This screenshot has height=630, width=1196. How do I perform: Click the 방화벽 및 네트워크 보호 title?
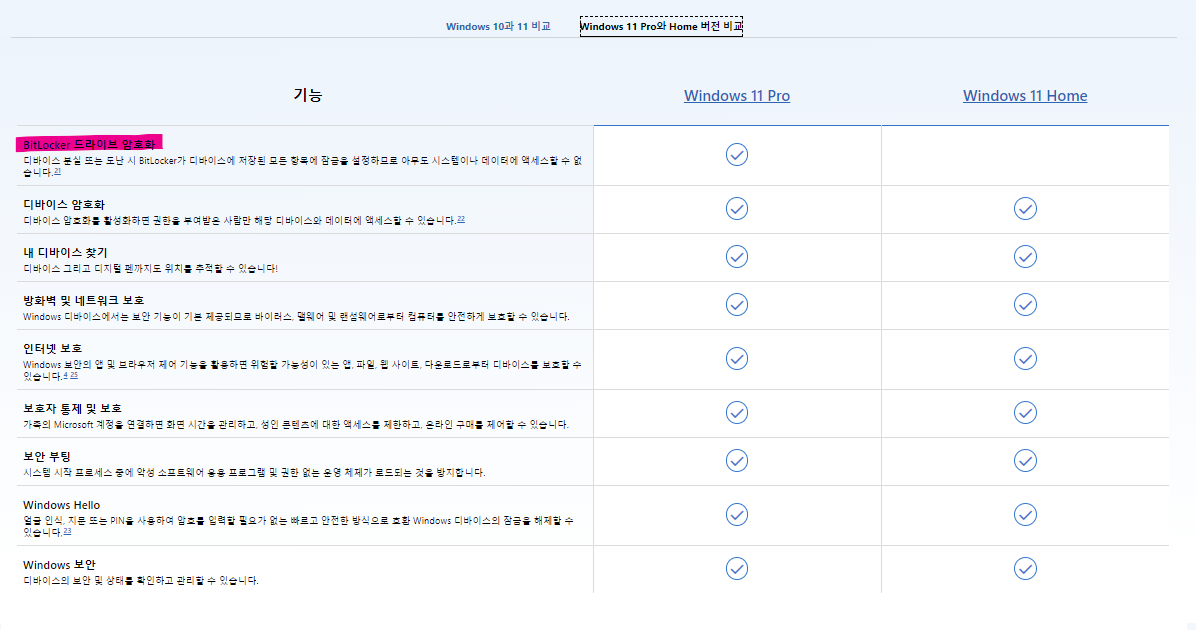(x=84, y=301)
